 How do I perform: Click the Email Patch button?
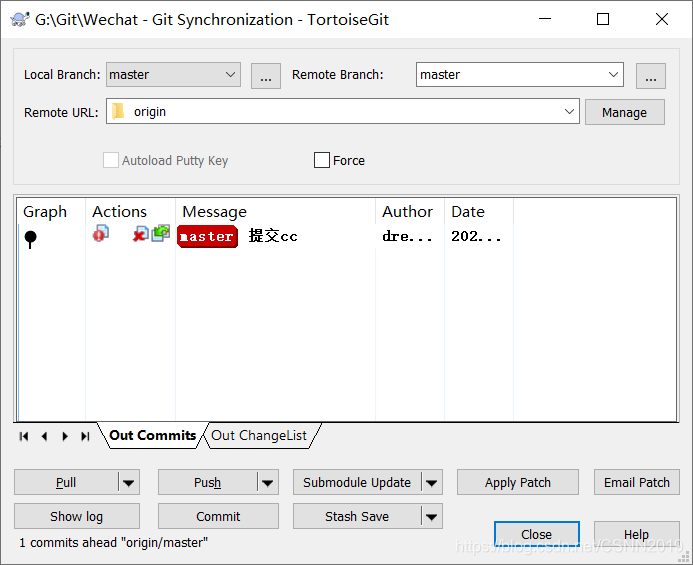(x=636, y=482)
